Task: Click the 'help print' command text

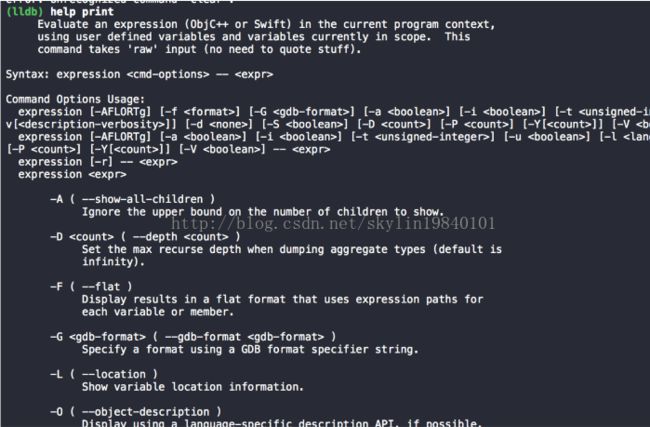Action: [82, 12]
